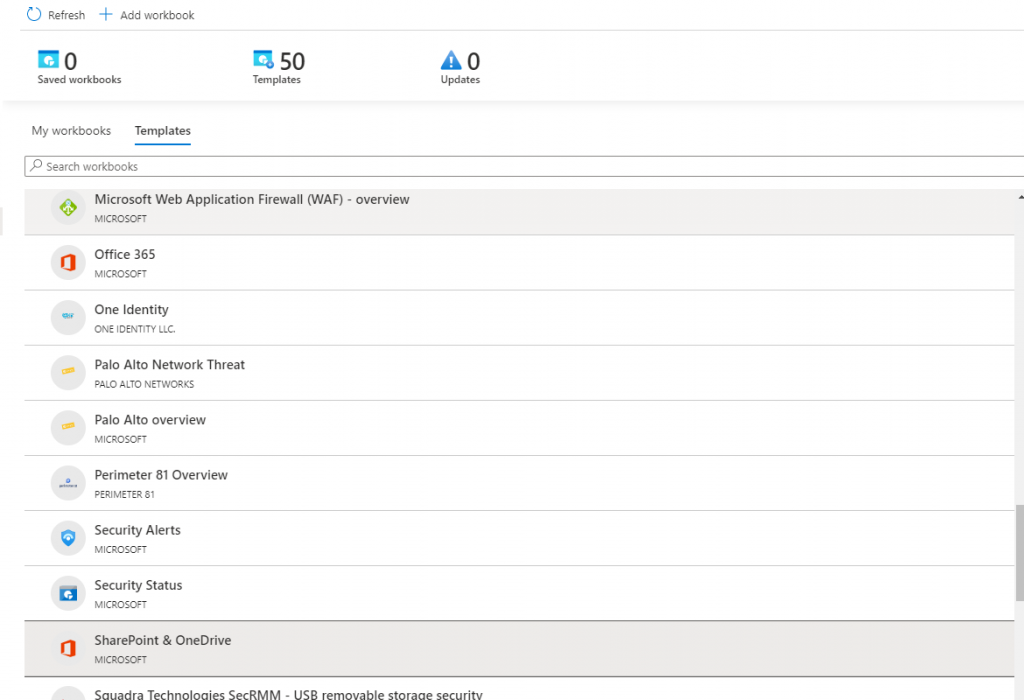Image resolution: width=1024 pixels, height=700 pixels.
Task: Click the vertical scrollbar thumb
Action: (1019, 552)
